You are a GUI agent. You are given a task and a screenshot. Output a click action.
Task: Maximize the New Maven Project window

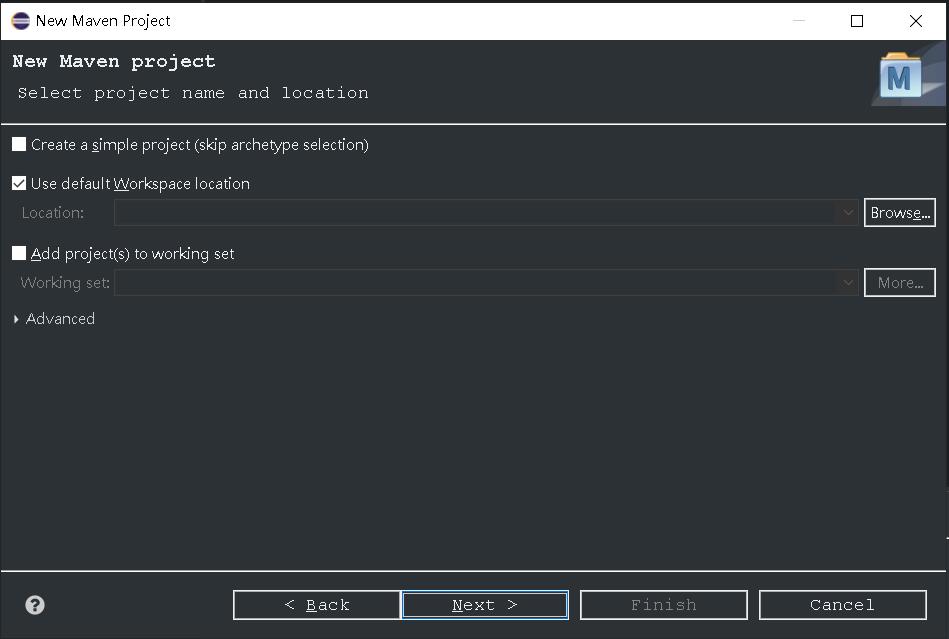tap(857, 21)
